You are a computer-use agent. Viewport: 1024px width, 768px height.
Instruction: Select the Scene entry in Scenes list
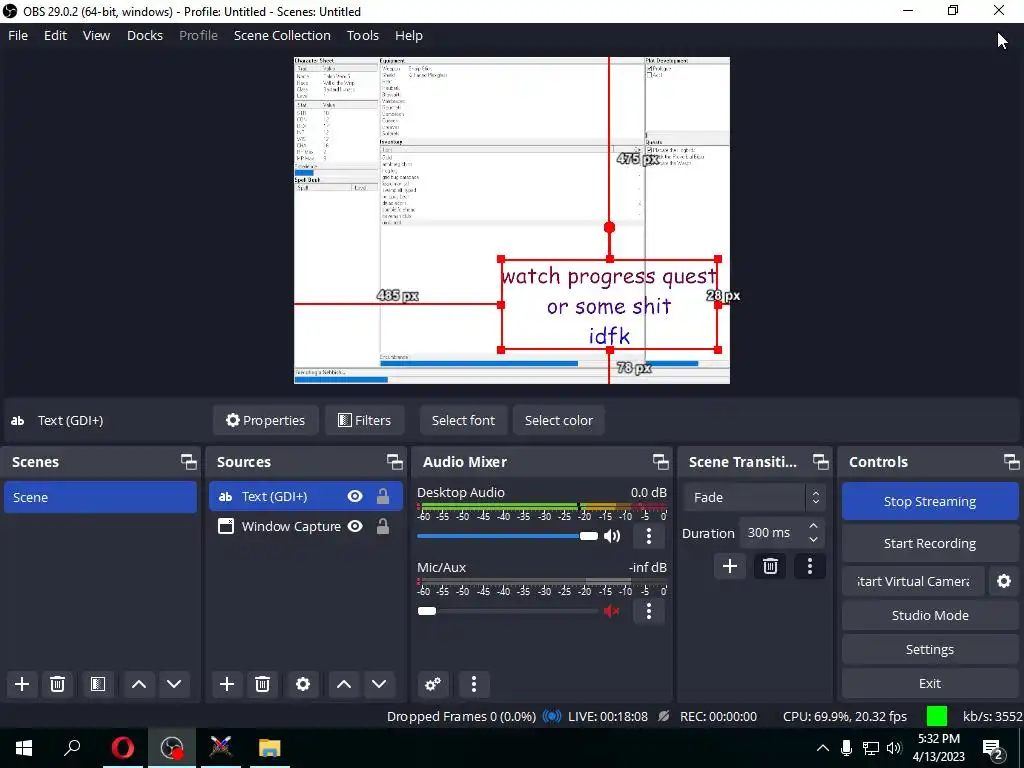[x=100, y=497]
